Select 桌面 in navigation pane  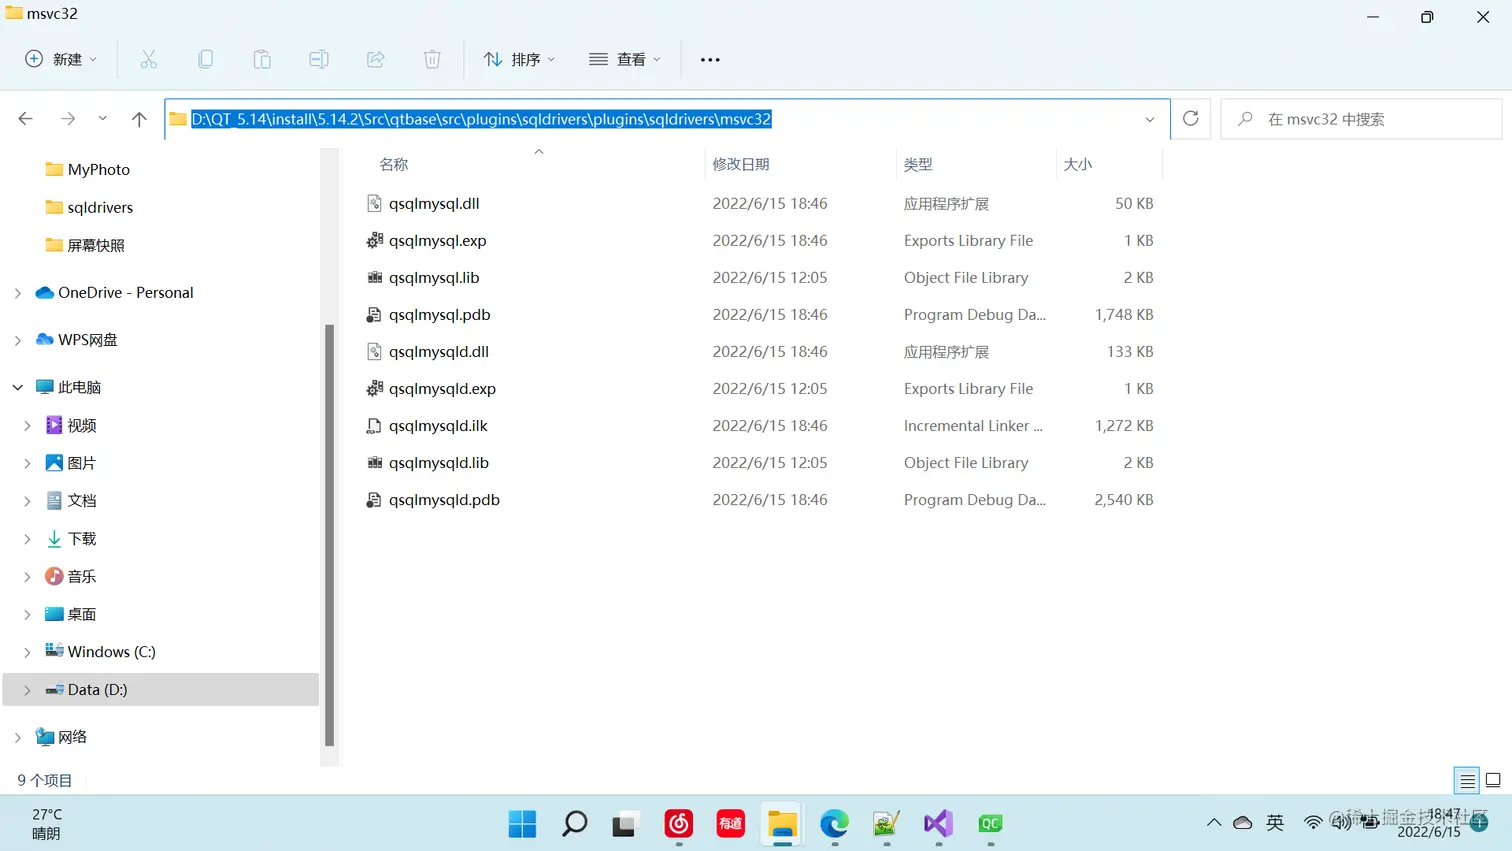(x=71, y=614)
